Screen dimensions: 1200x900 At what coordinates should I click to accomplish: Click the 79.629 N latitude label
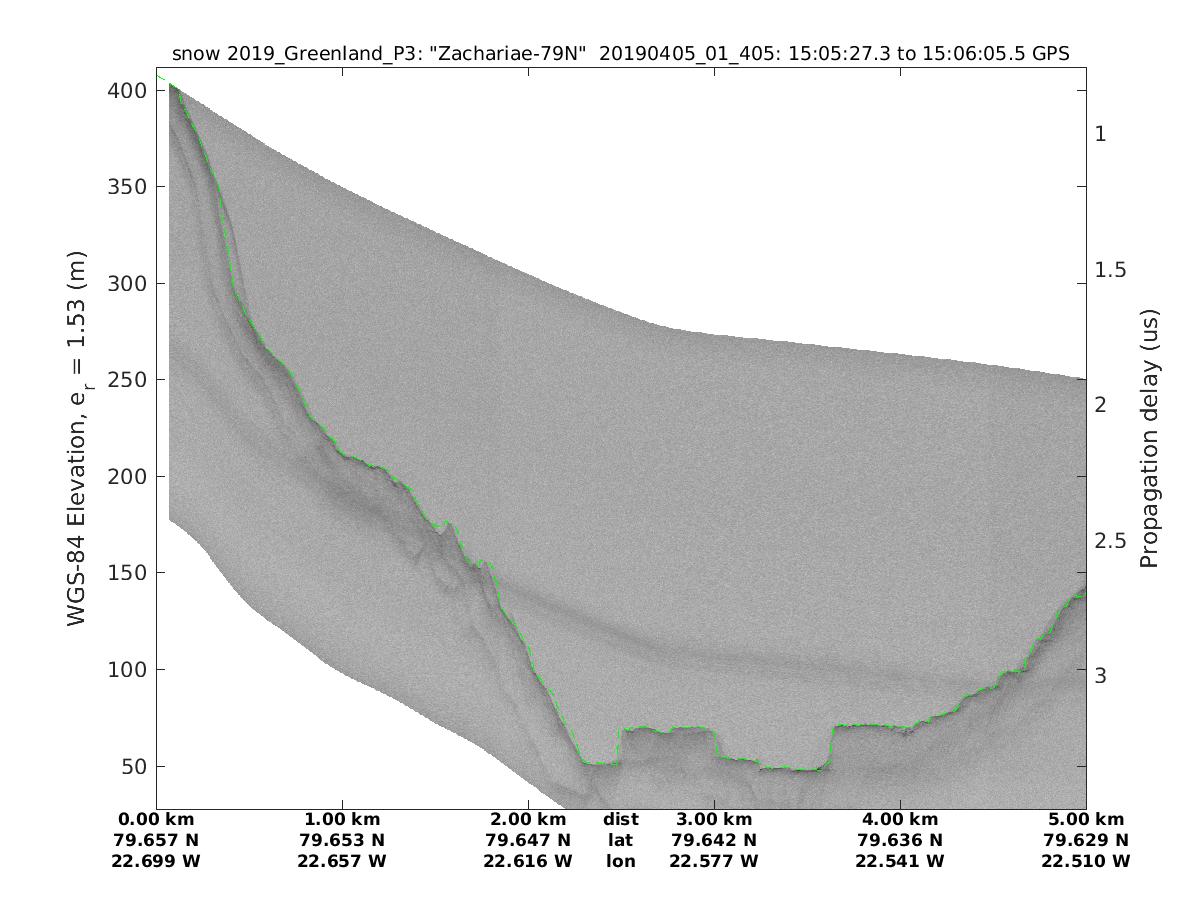1086,840
